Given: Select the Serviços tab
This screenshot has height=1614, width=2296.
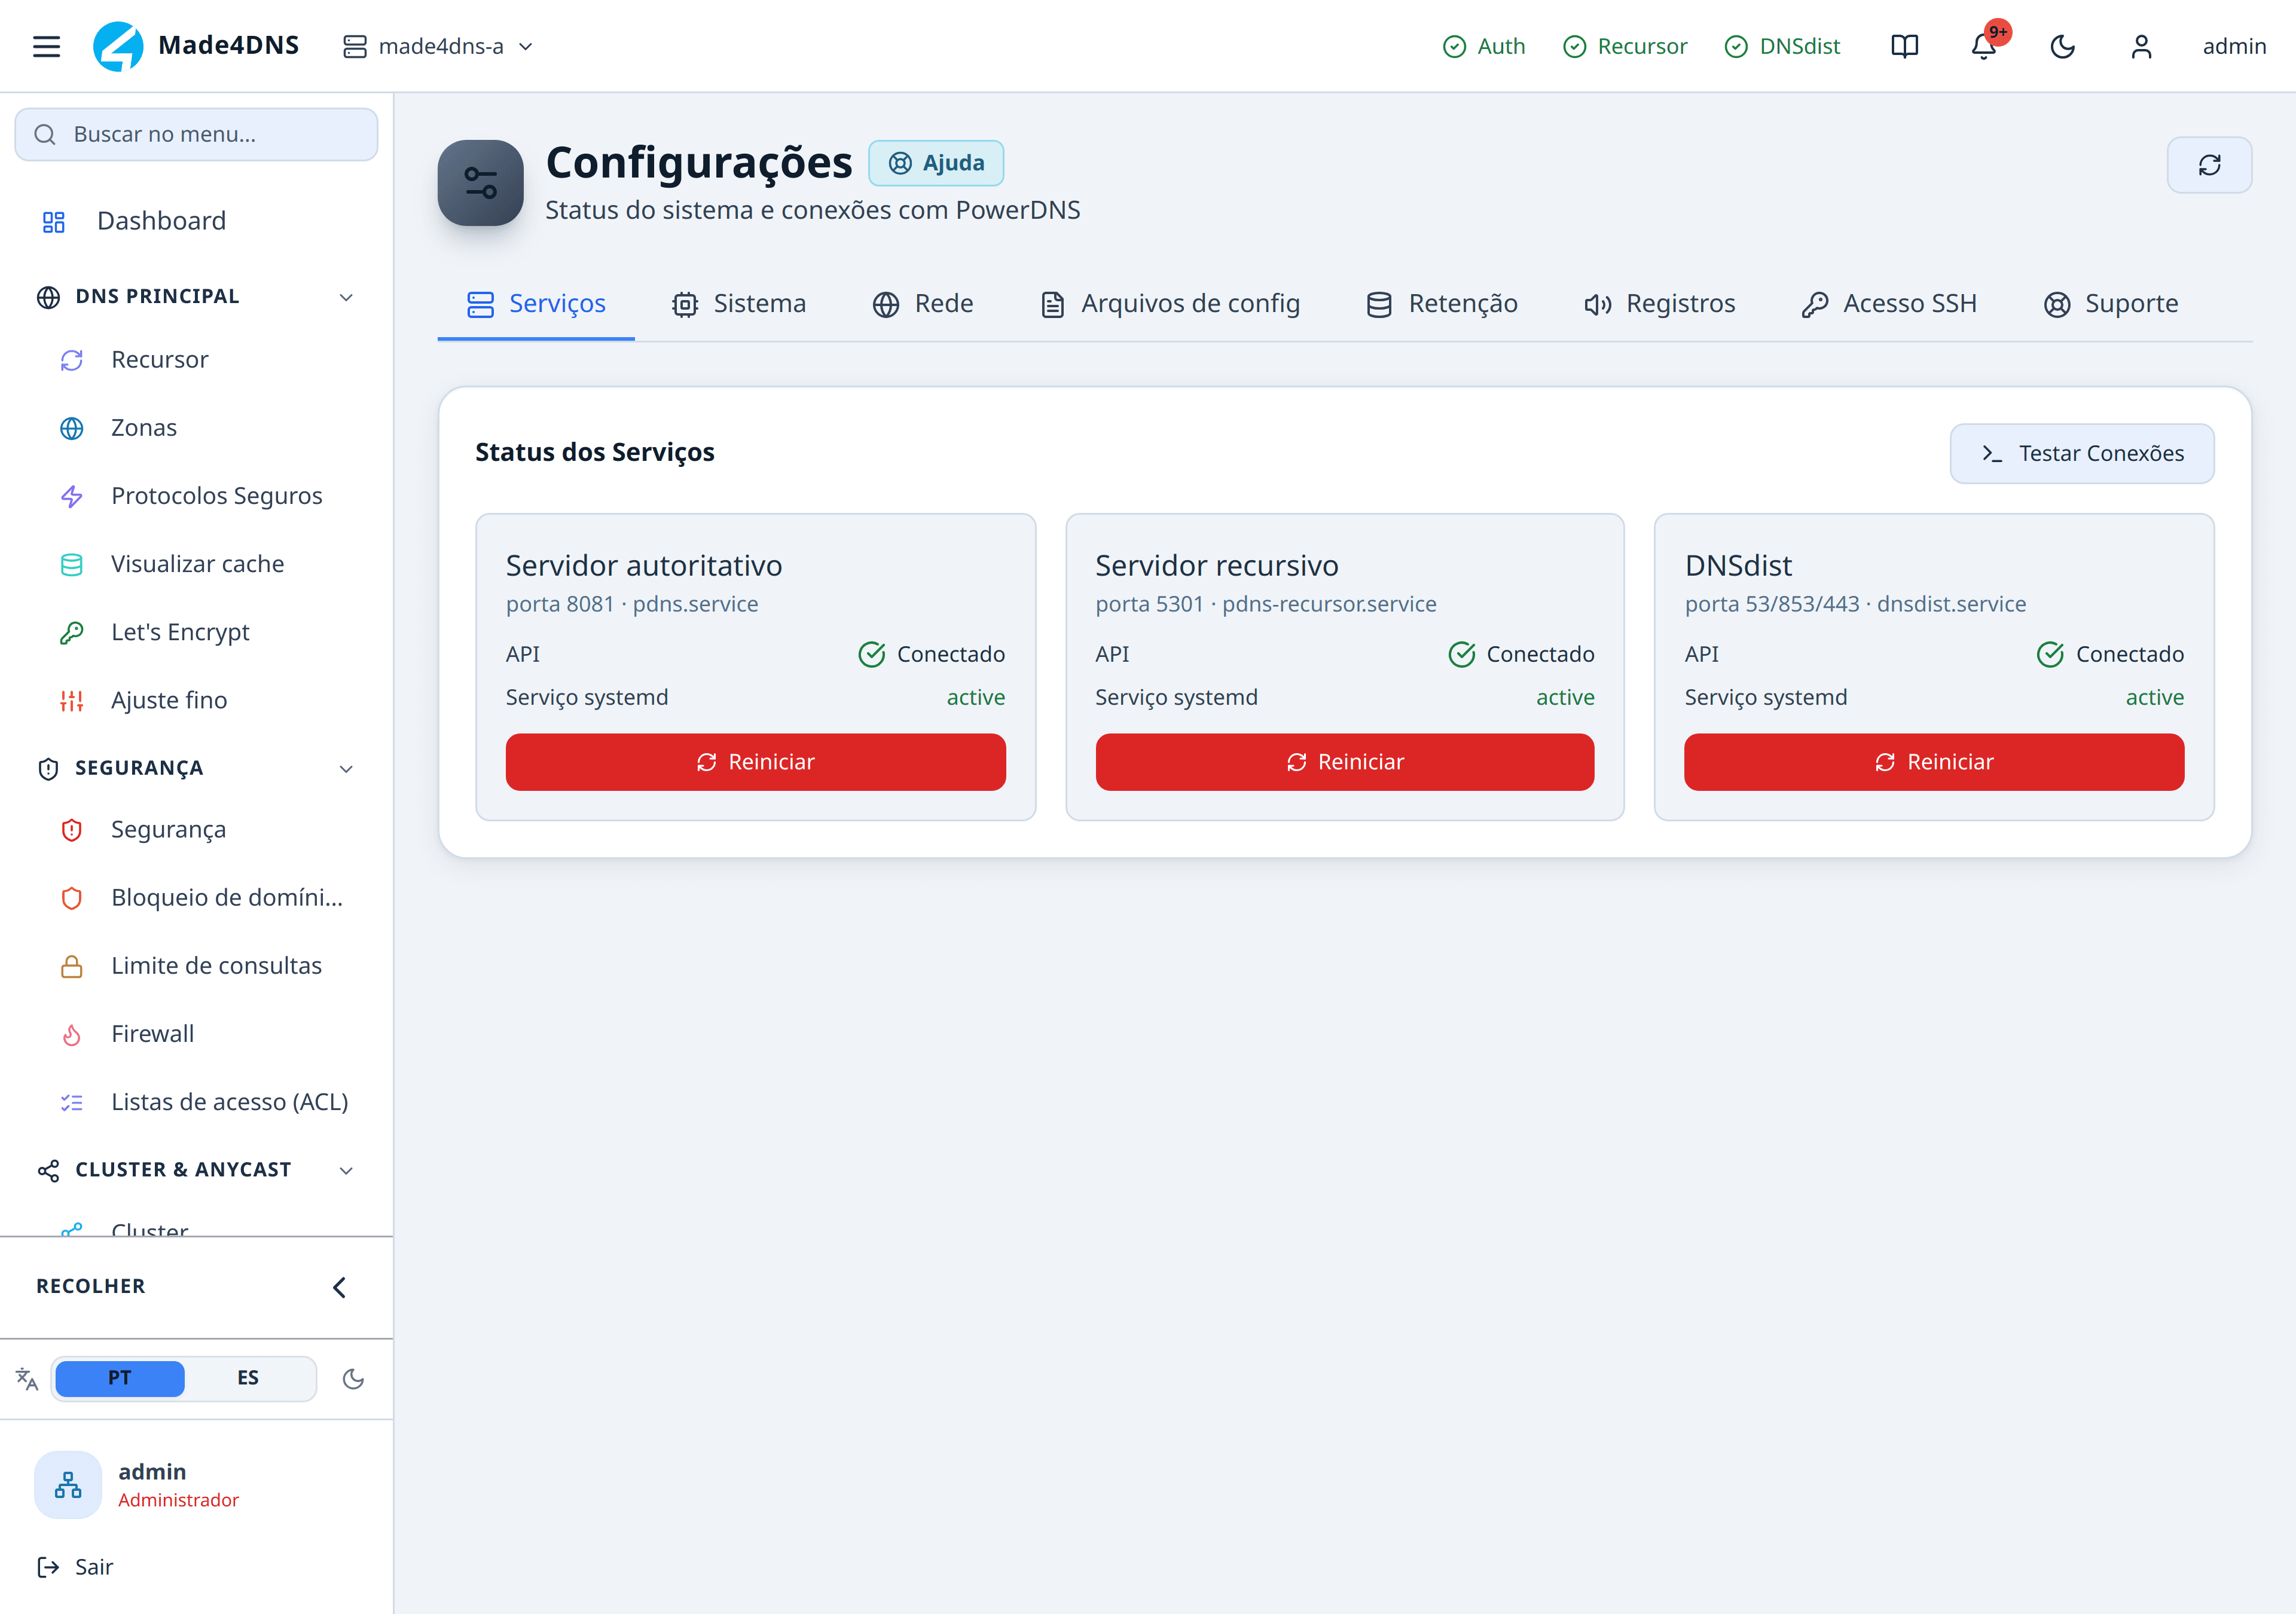Looking at the screenshot, I should click(x=536, y=304).
